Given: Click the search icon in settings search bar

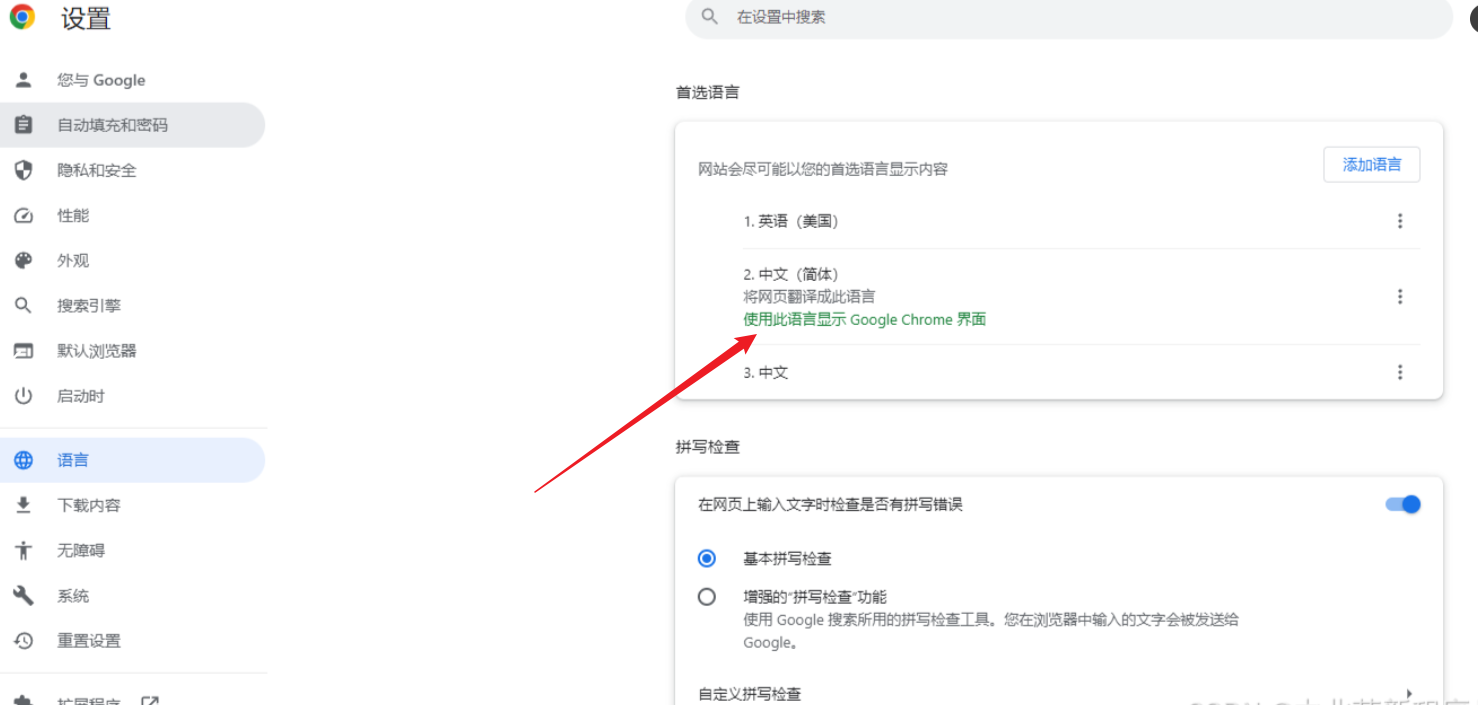Looking at the screenshot, I should coord(710,17).
